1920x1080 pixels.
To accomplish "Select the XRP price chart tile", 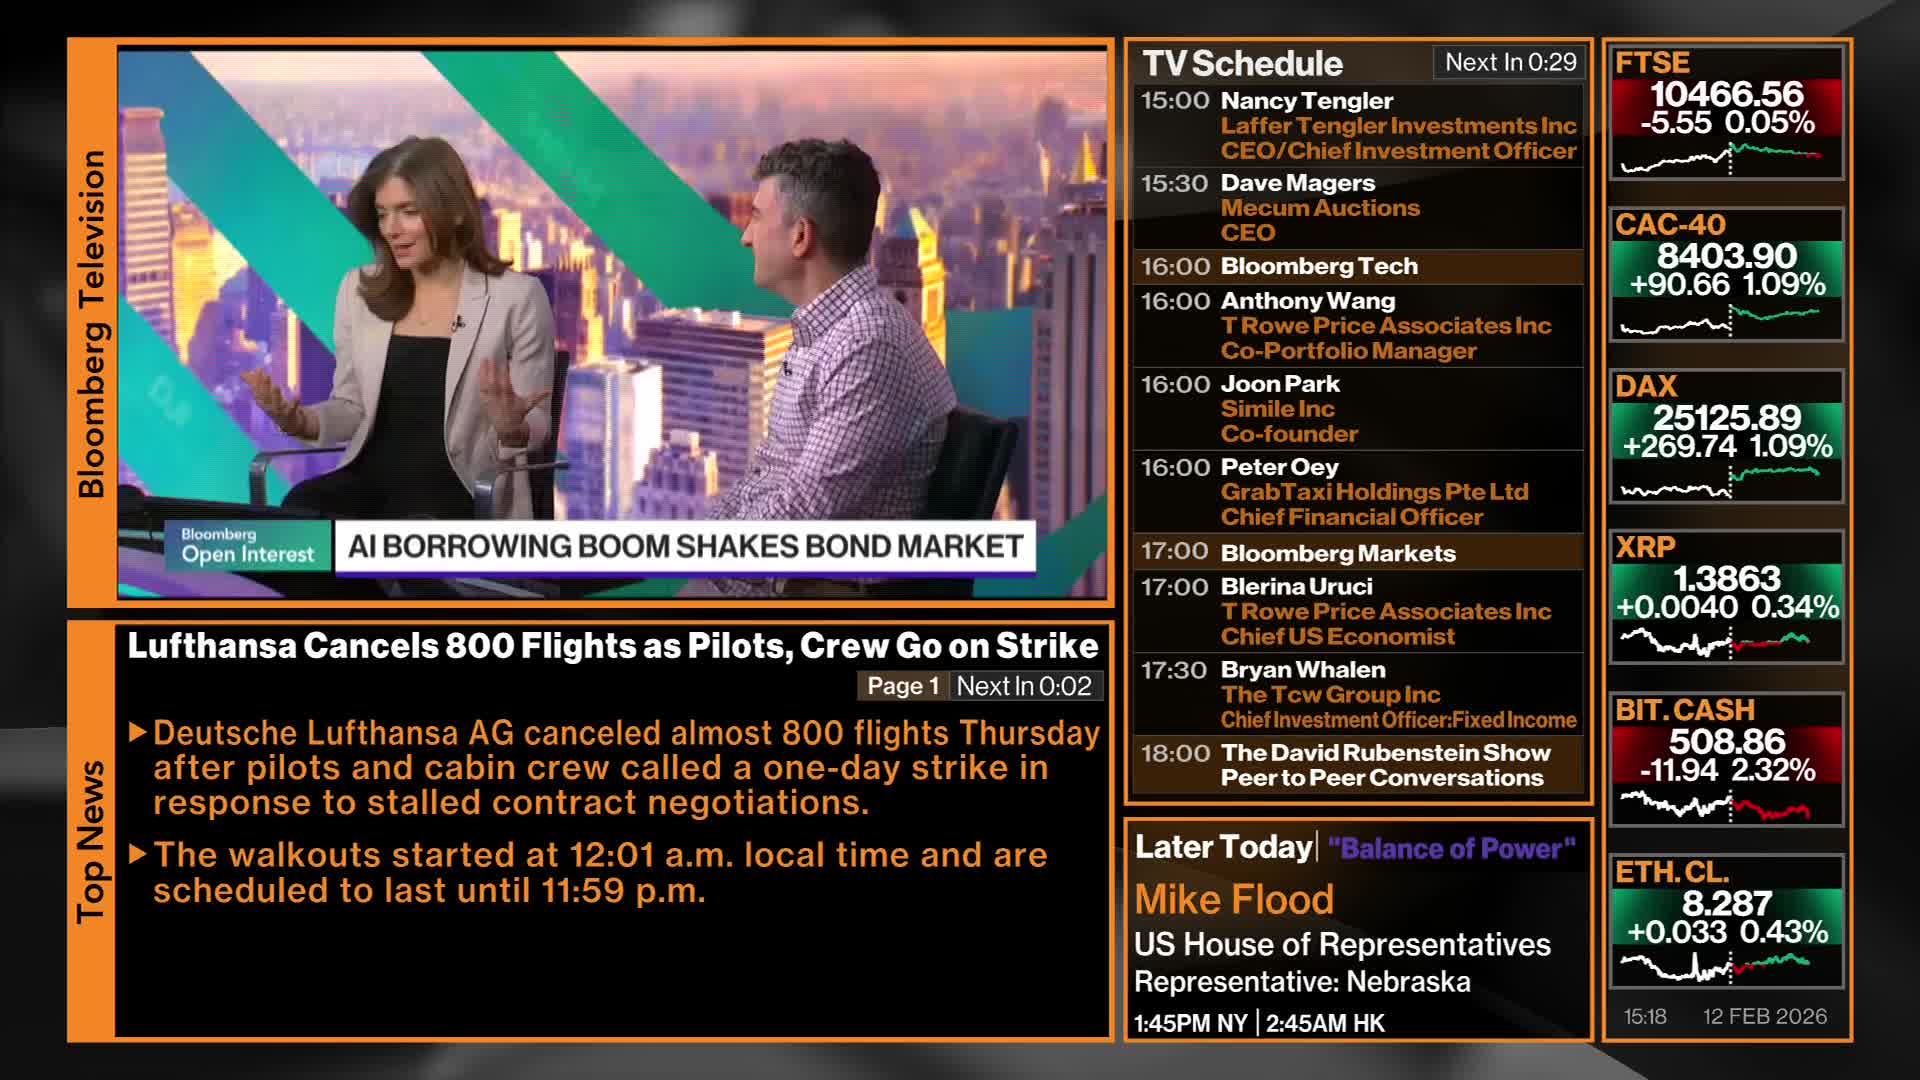I will (1726, 597).
